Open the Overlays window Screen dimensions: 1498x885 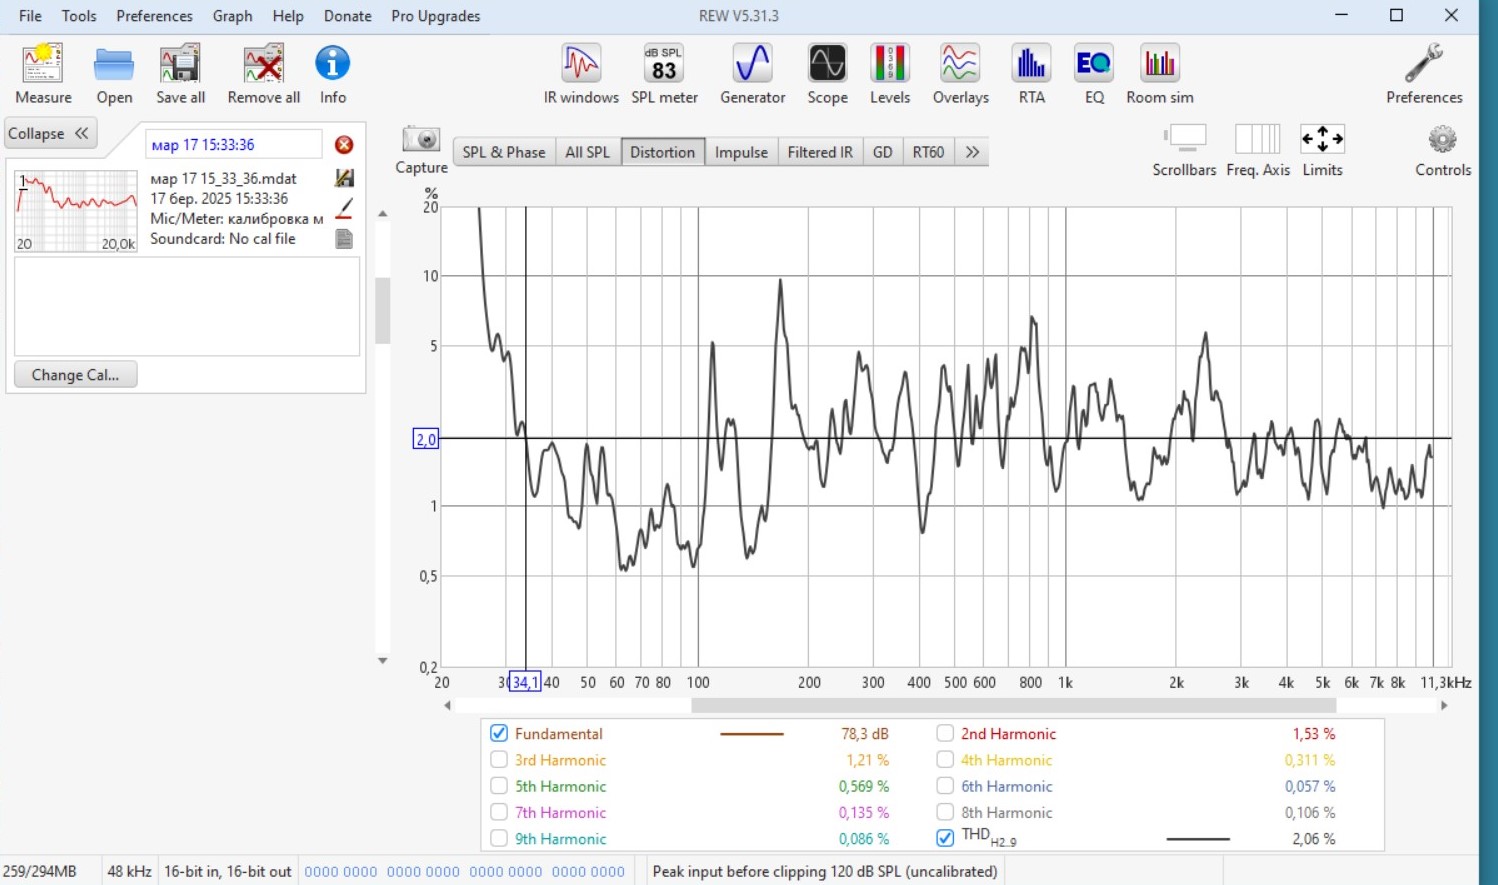coord(960,64)
